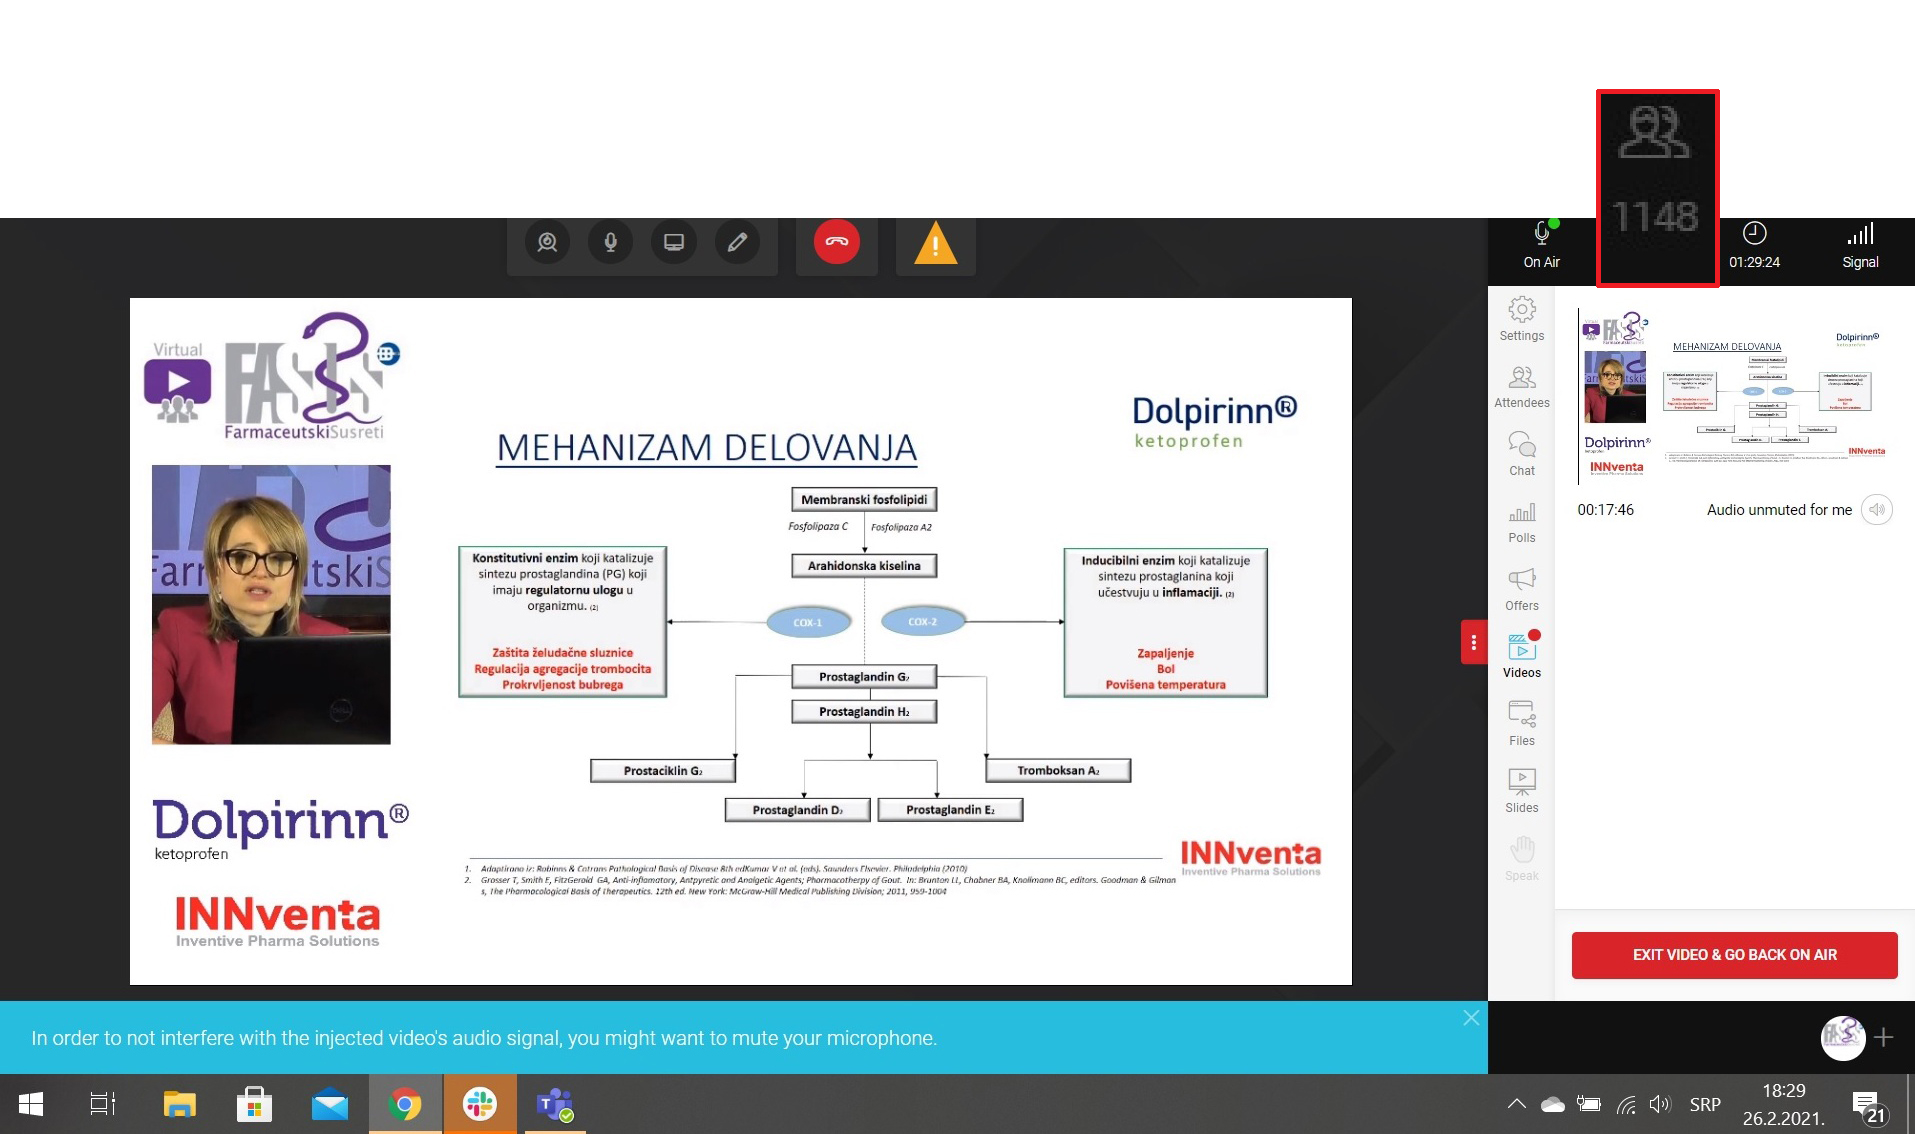The height and width of the screenshot is (1134, 1915).
Task: Select the pencil annotation tool
Action: click(737, 242)
